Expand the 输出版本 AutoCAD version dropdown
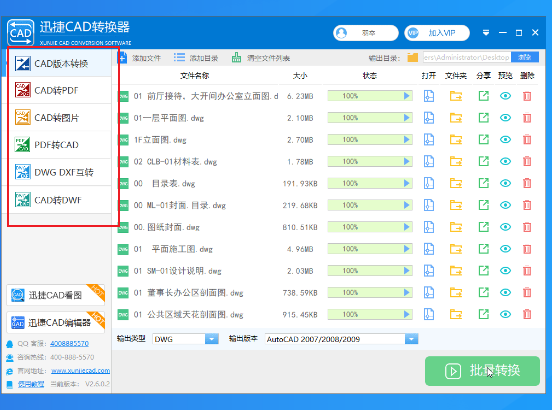552x410 pixels. pos(411,339)
